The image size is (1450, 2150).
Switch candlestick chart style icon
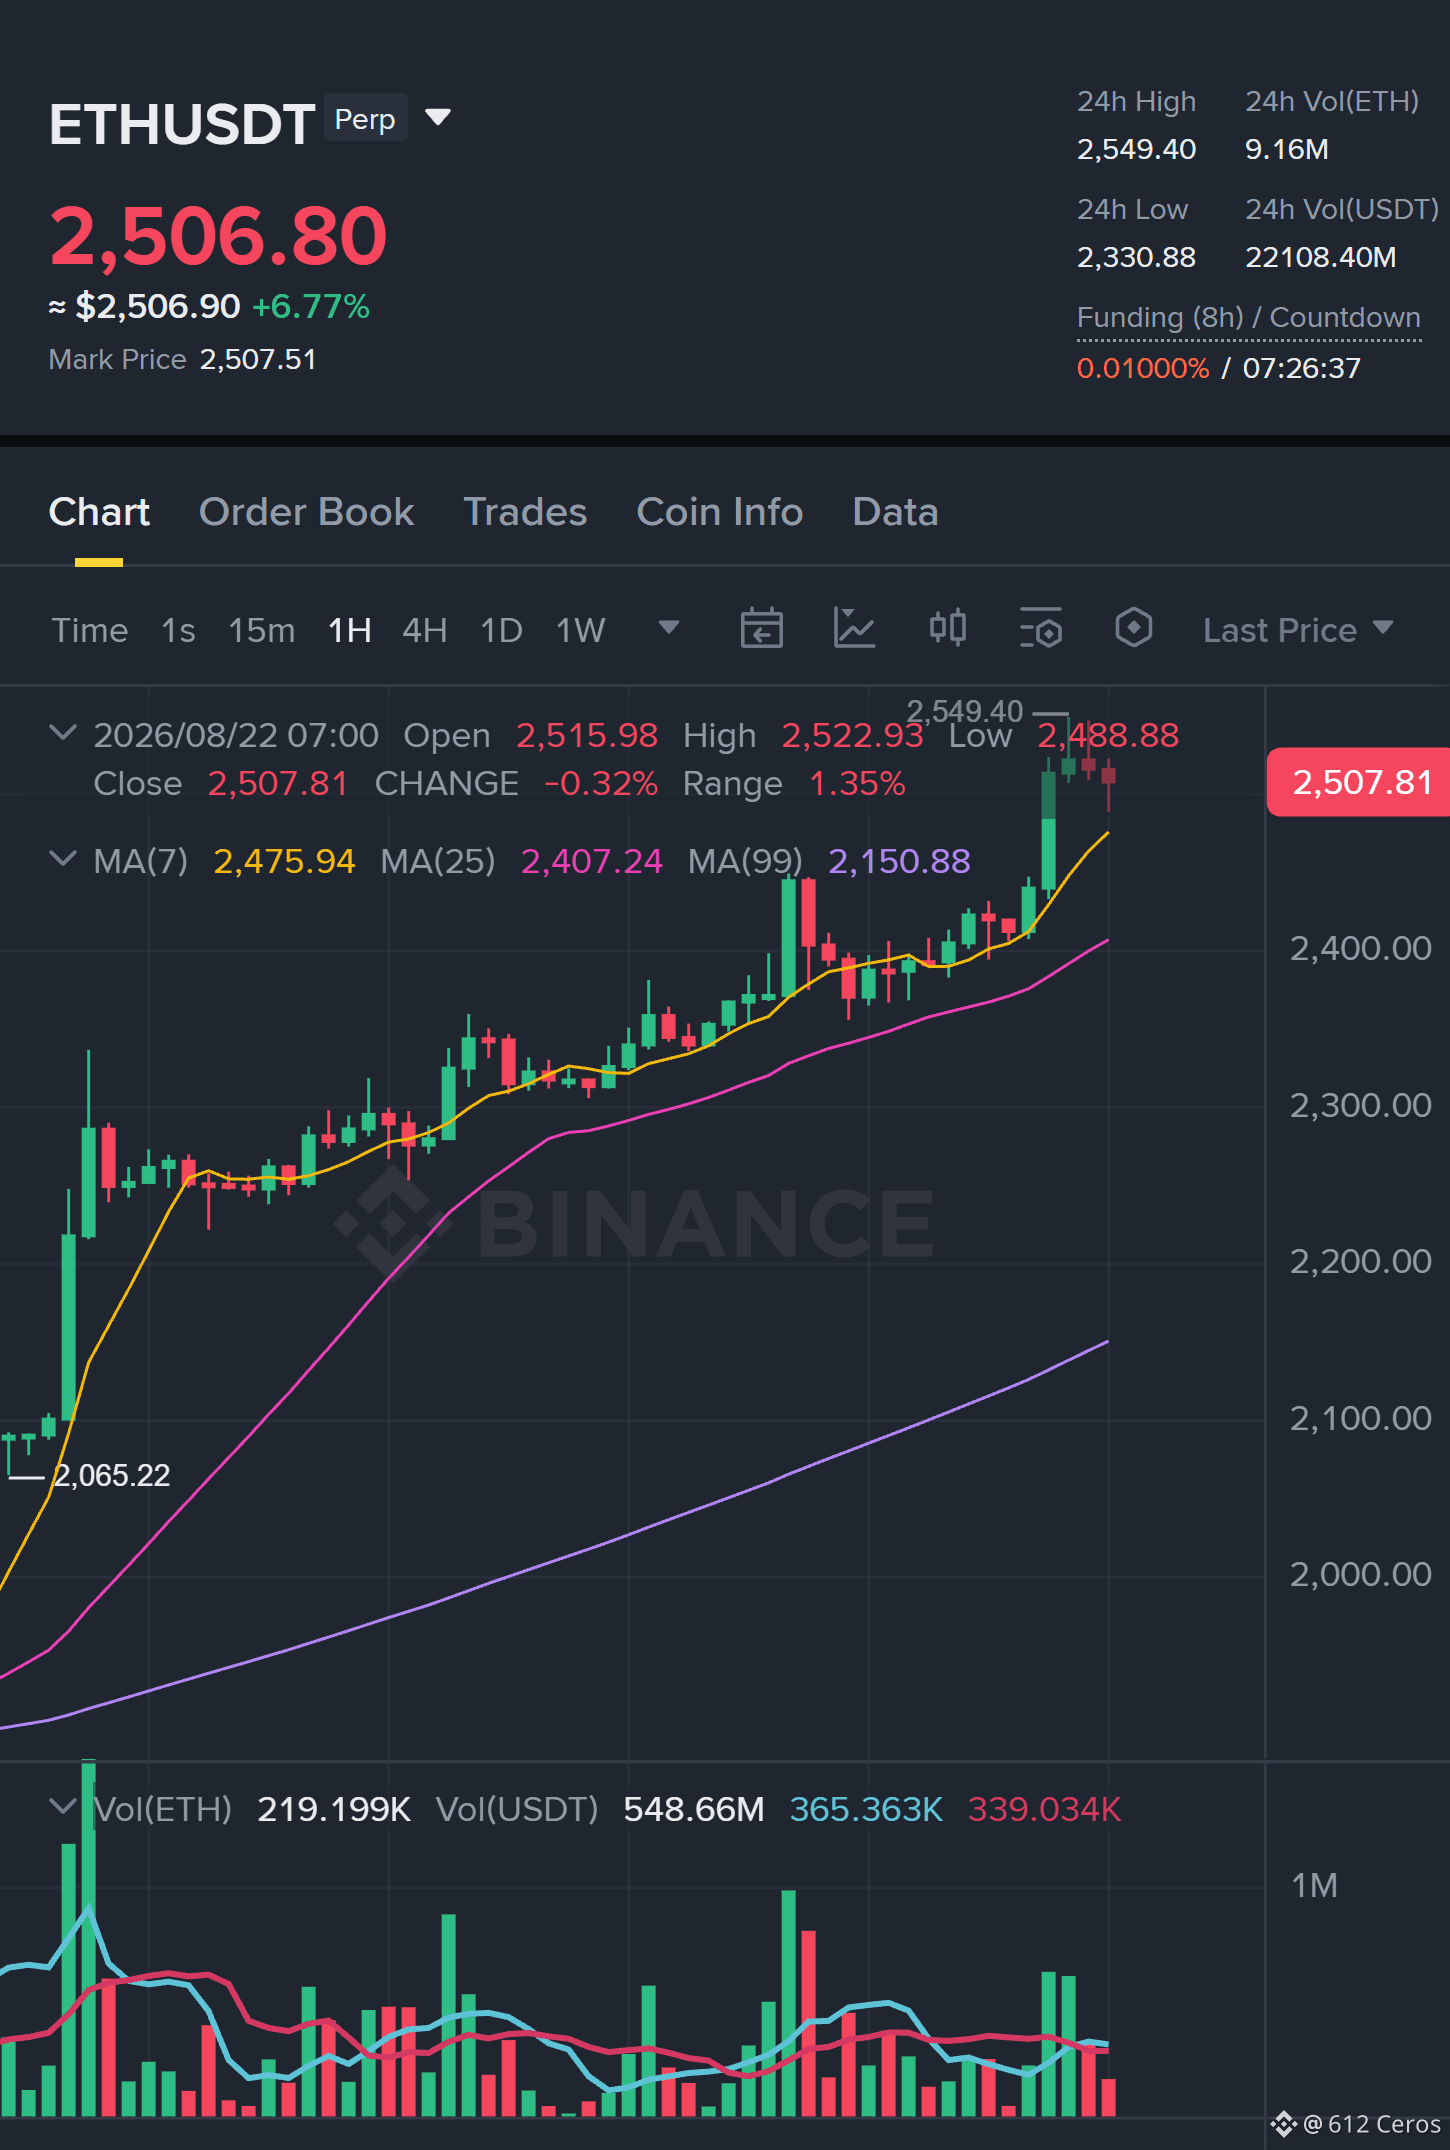[x=947, y=628]
